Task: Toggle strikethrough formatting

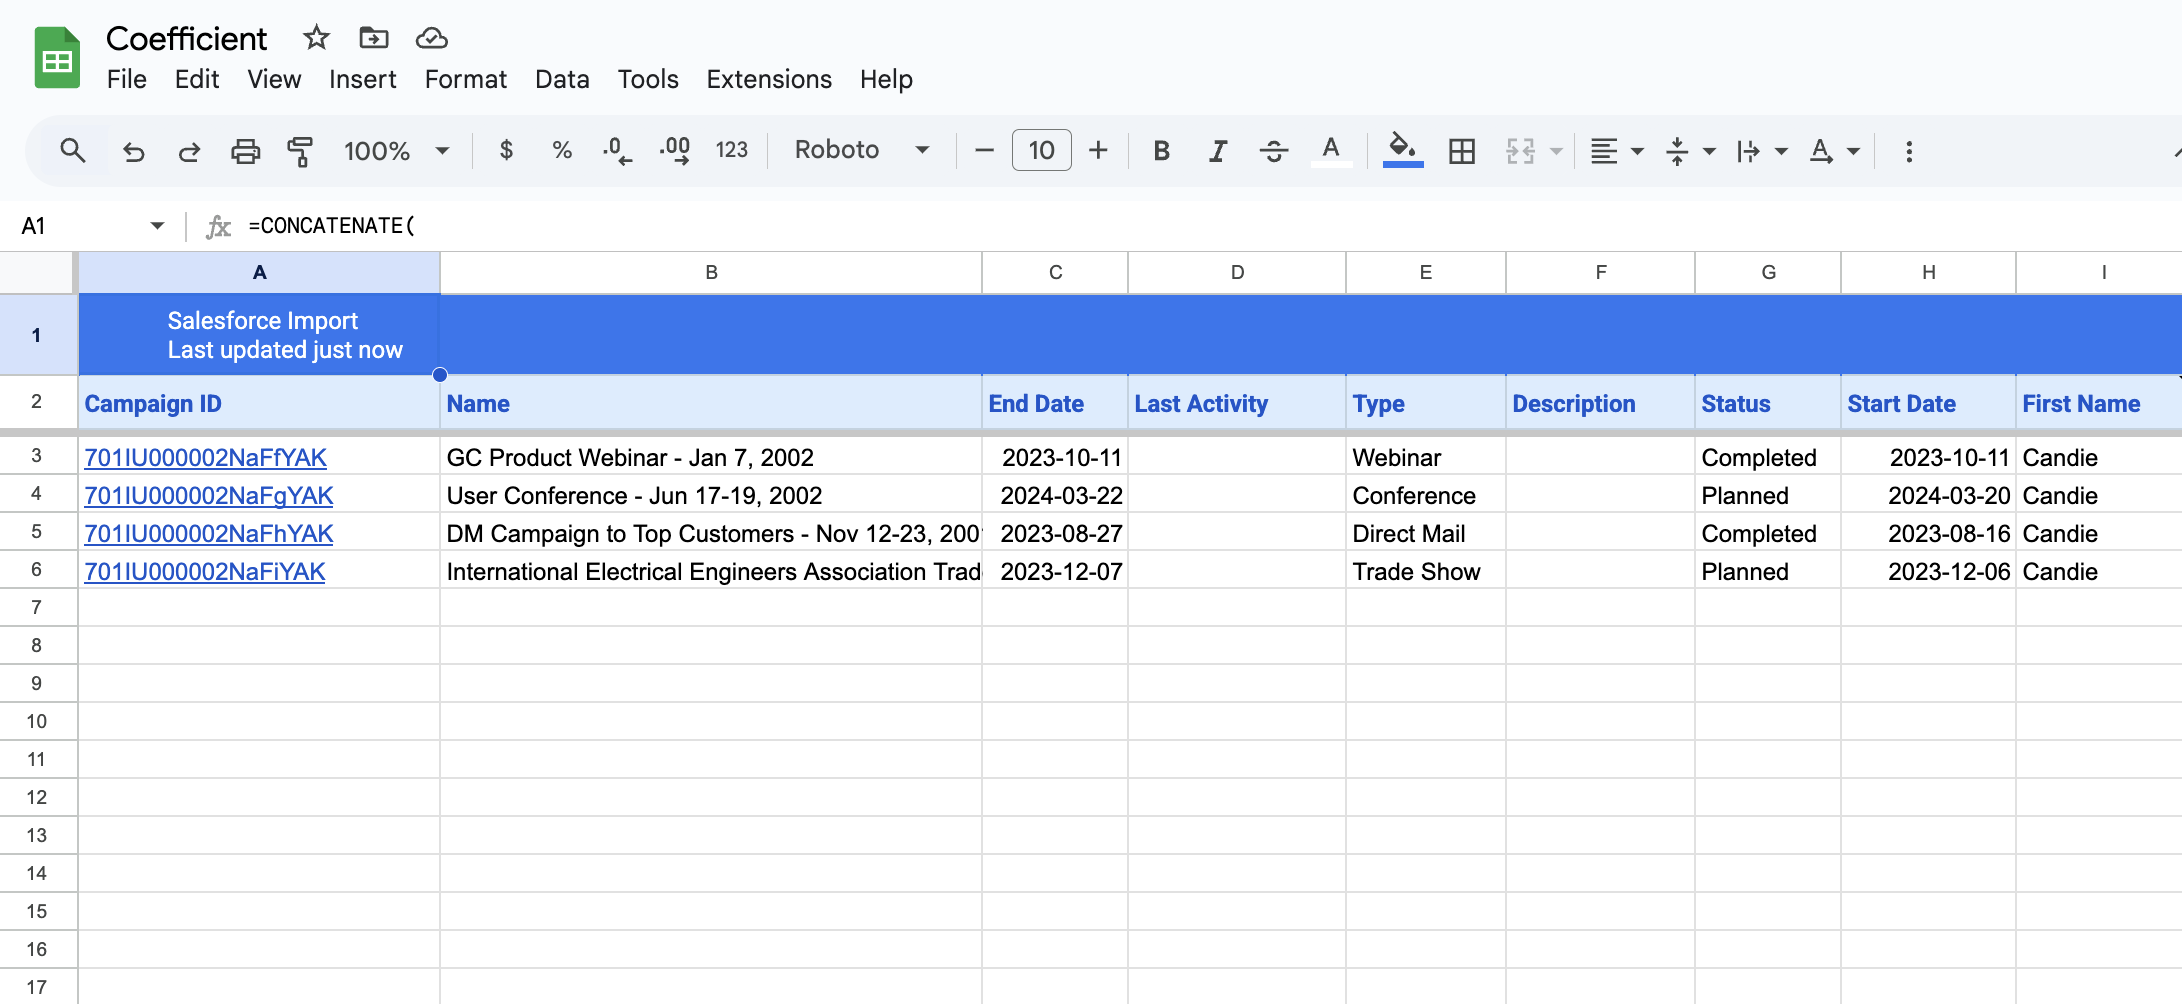Action: [1273, 151]
